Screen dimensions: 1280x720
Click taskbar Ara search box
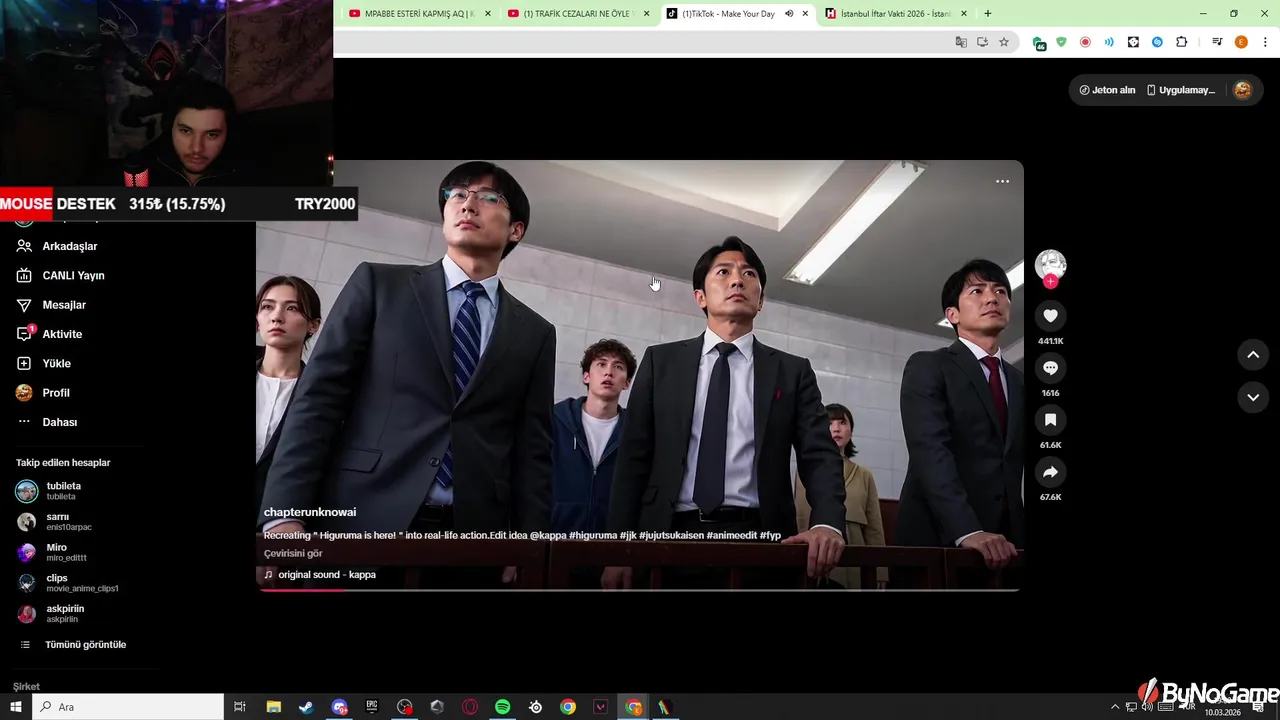point(128,707)
